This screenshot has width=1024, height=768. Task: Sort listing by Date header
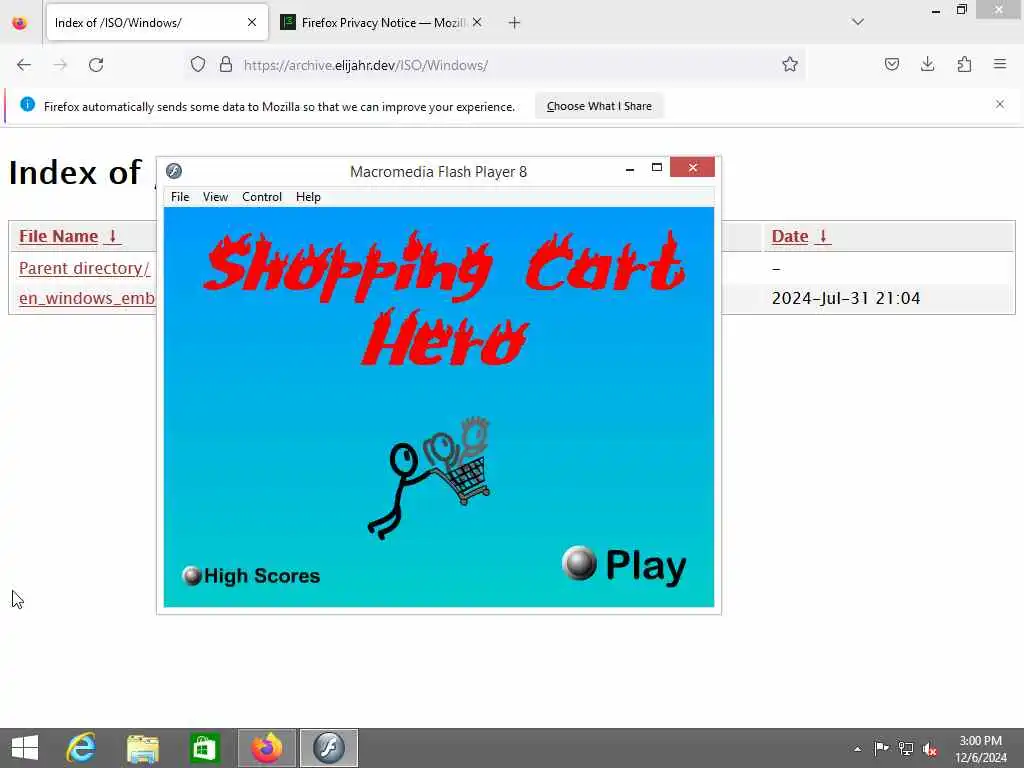tap(801, 236)
